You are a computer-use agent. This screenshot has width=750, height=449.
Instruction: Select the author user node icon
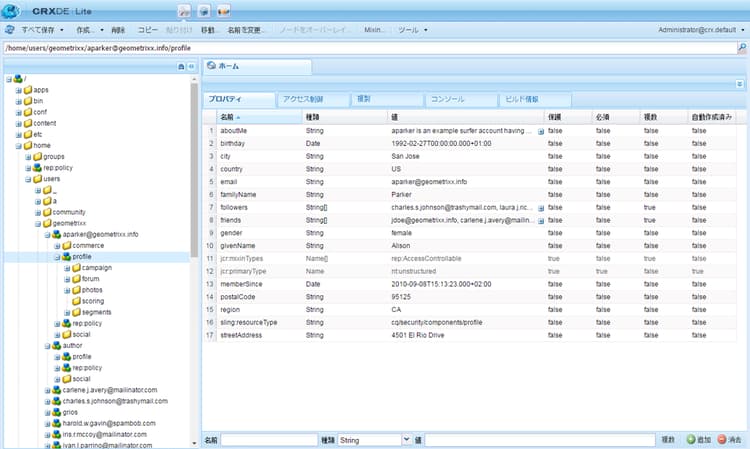tap(56, 345)
